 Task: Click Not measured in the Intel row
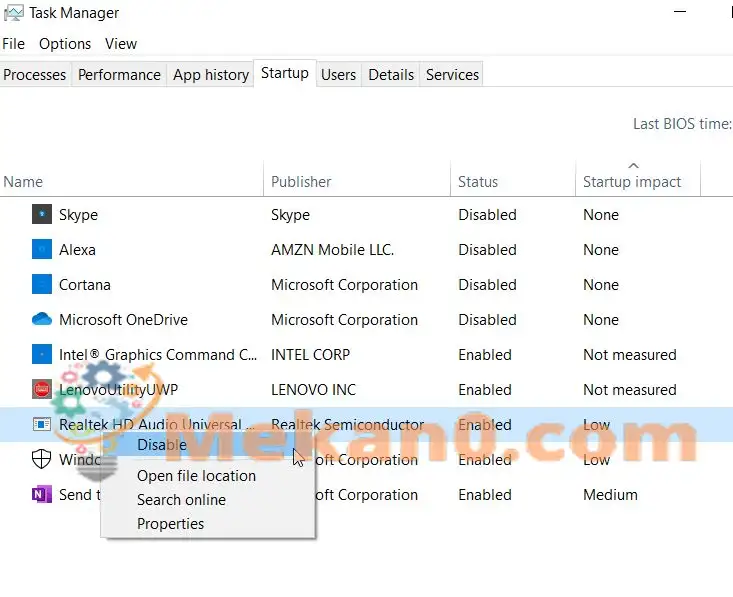click(630, 354)
